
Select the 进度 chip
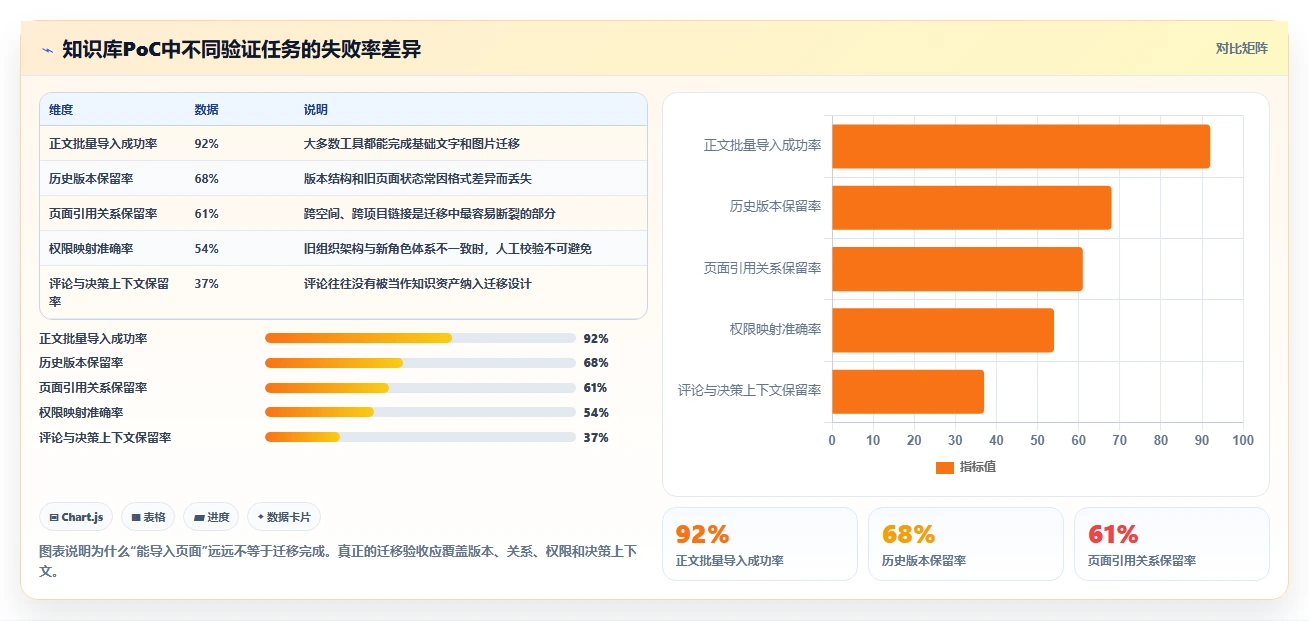coord(211,517)
